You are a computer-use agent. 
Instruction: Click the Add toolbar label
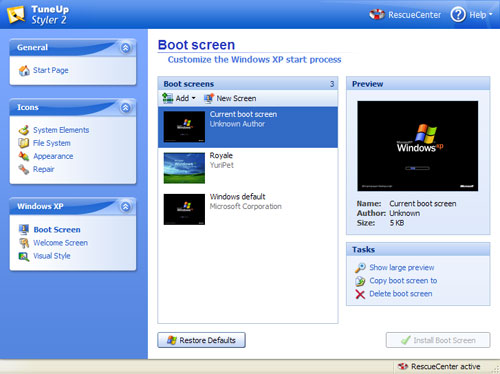(x=182, y=98)
